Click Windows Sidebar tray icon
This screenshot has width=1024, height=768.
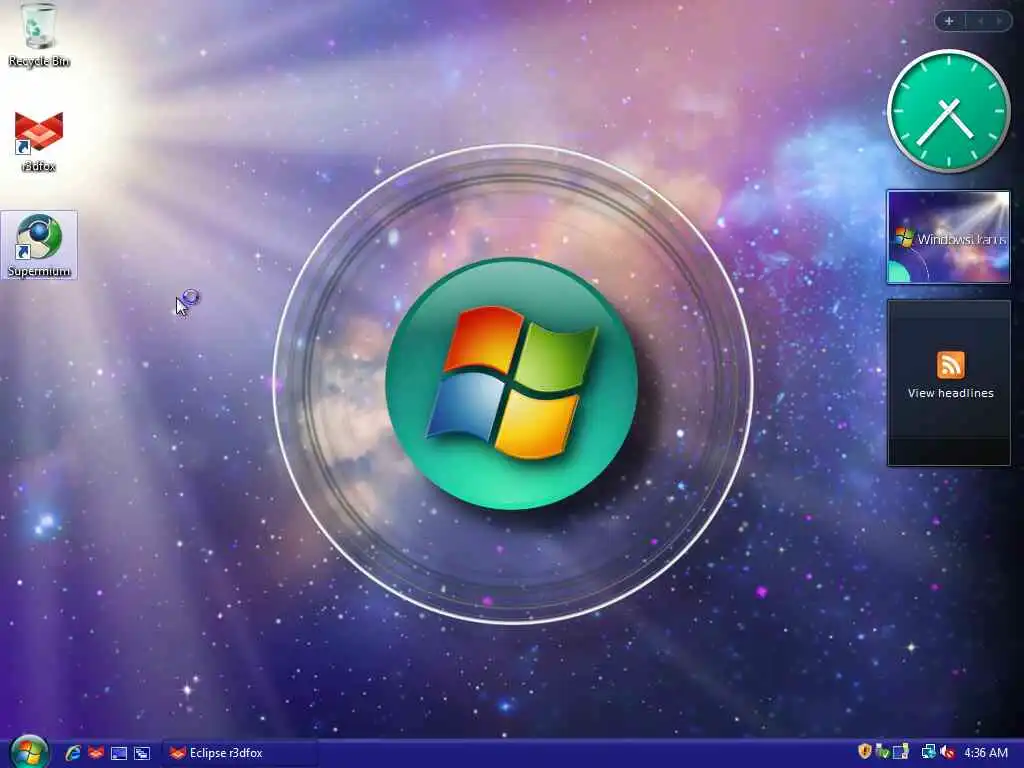901,752
